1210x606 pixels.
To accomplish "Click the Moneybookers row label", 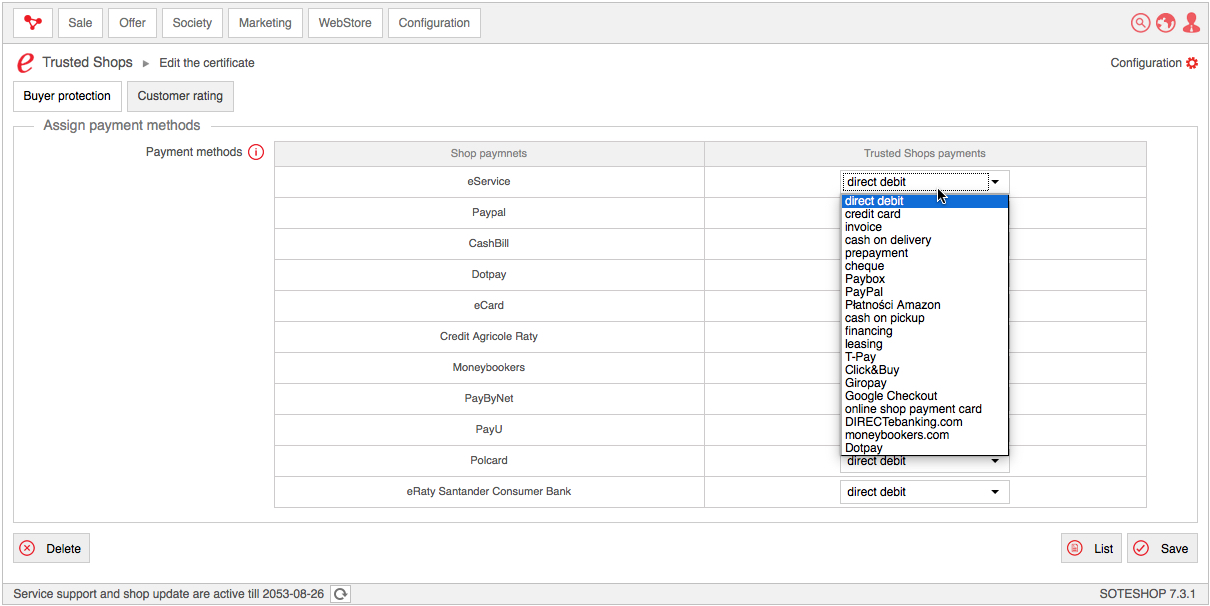I will [489, 368].
